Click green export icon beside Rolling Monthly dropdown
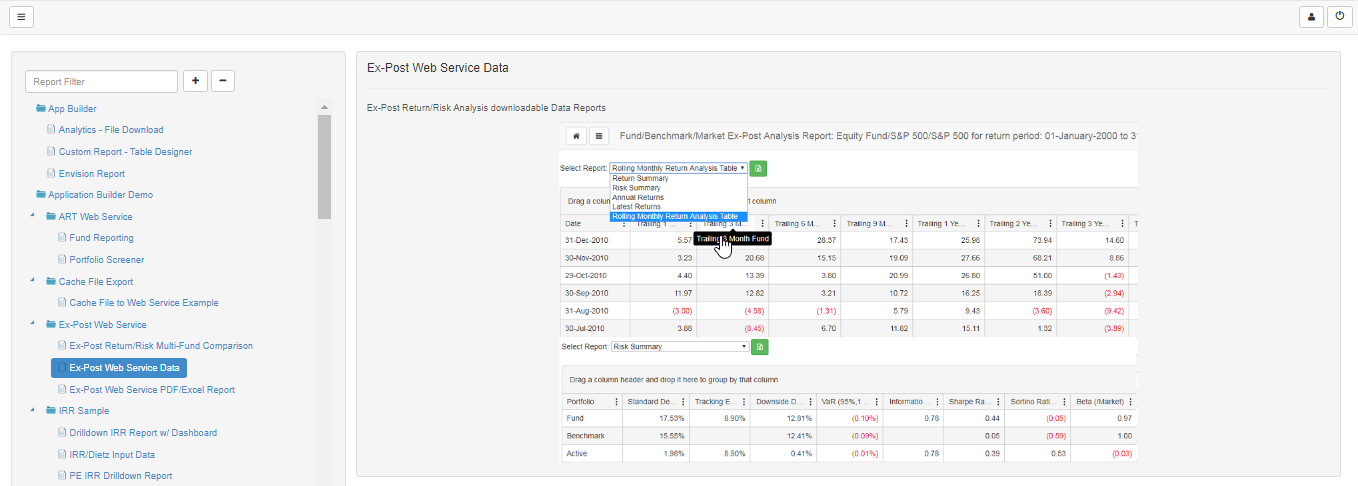 [759, 169]
